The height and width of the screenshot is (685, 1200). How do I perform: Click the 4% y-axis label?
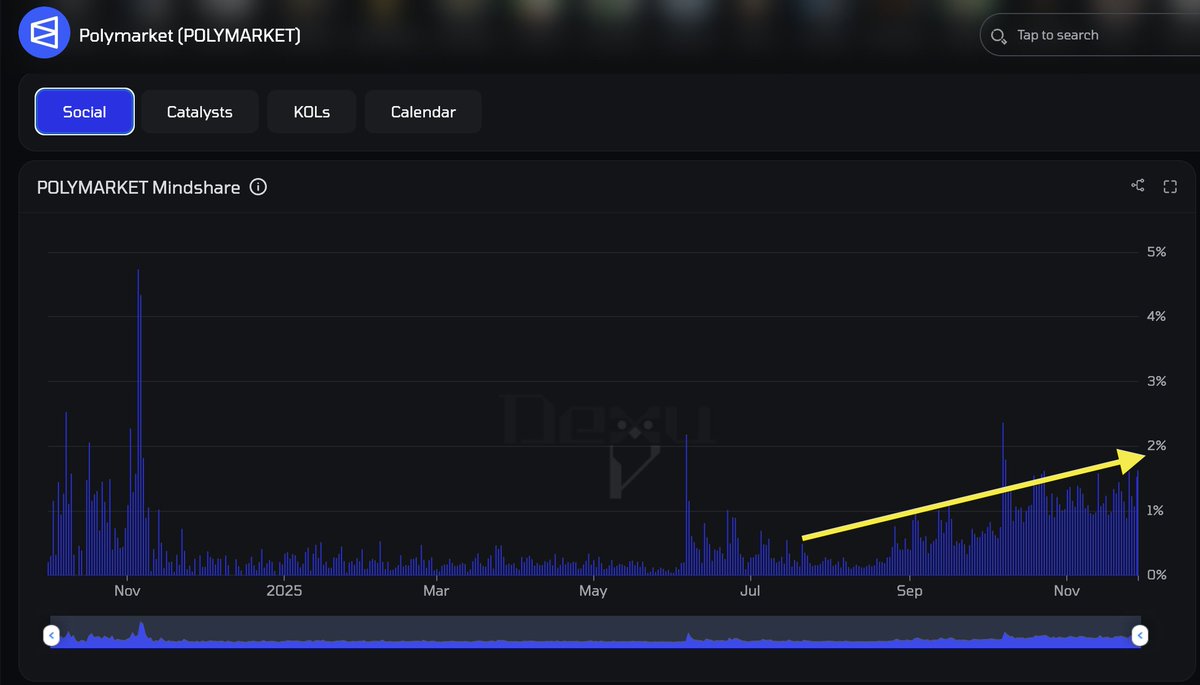pyautogui.click(x=1156, y=316)
